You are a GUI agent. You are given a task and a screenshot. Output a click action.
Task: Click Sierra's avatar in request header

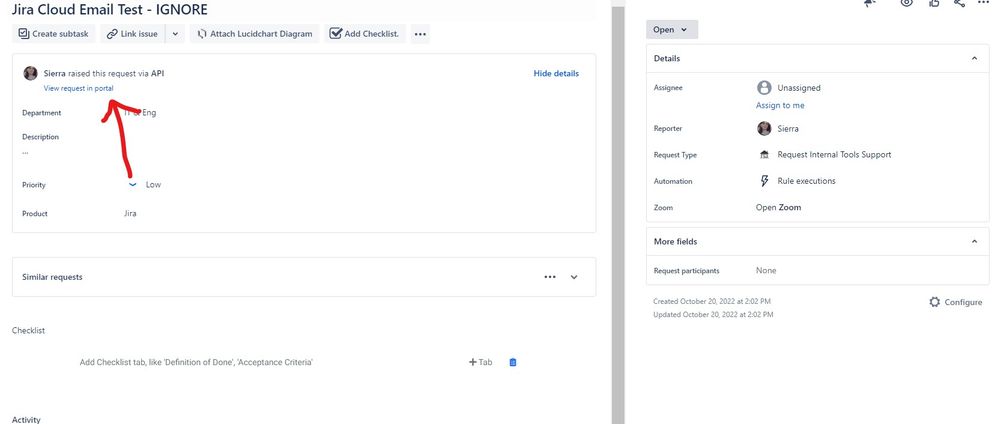(x=31, y=73)
